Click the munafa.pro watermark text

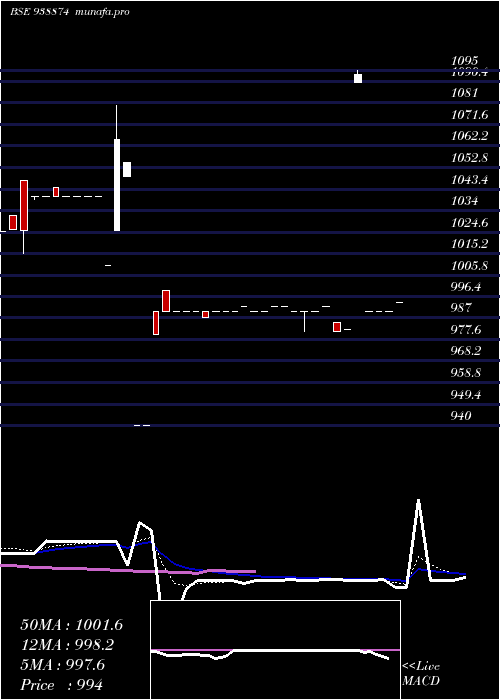coord(103,12)
